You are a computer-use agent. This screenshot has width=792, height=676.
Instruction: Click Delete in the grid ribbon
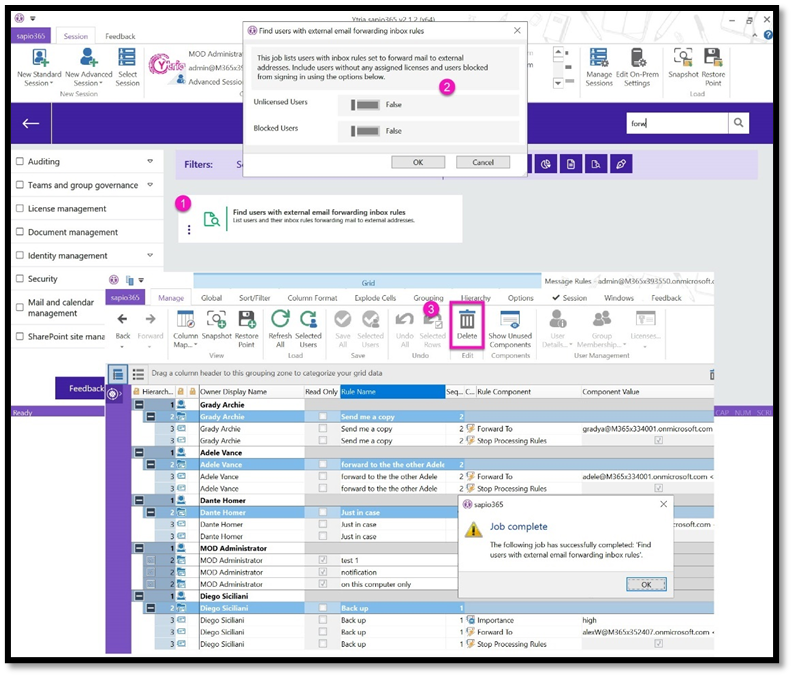pos(467,325)
